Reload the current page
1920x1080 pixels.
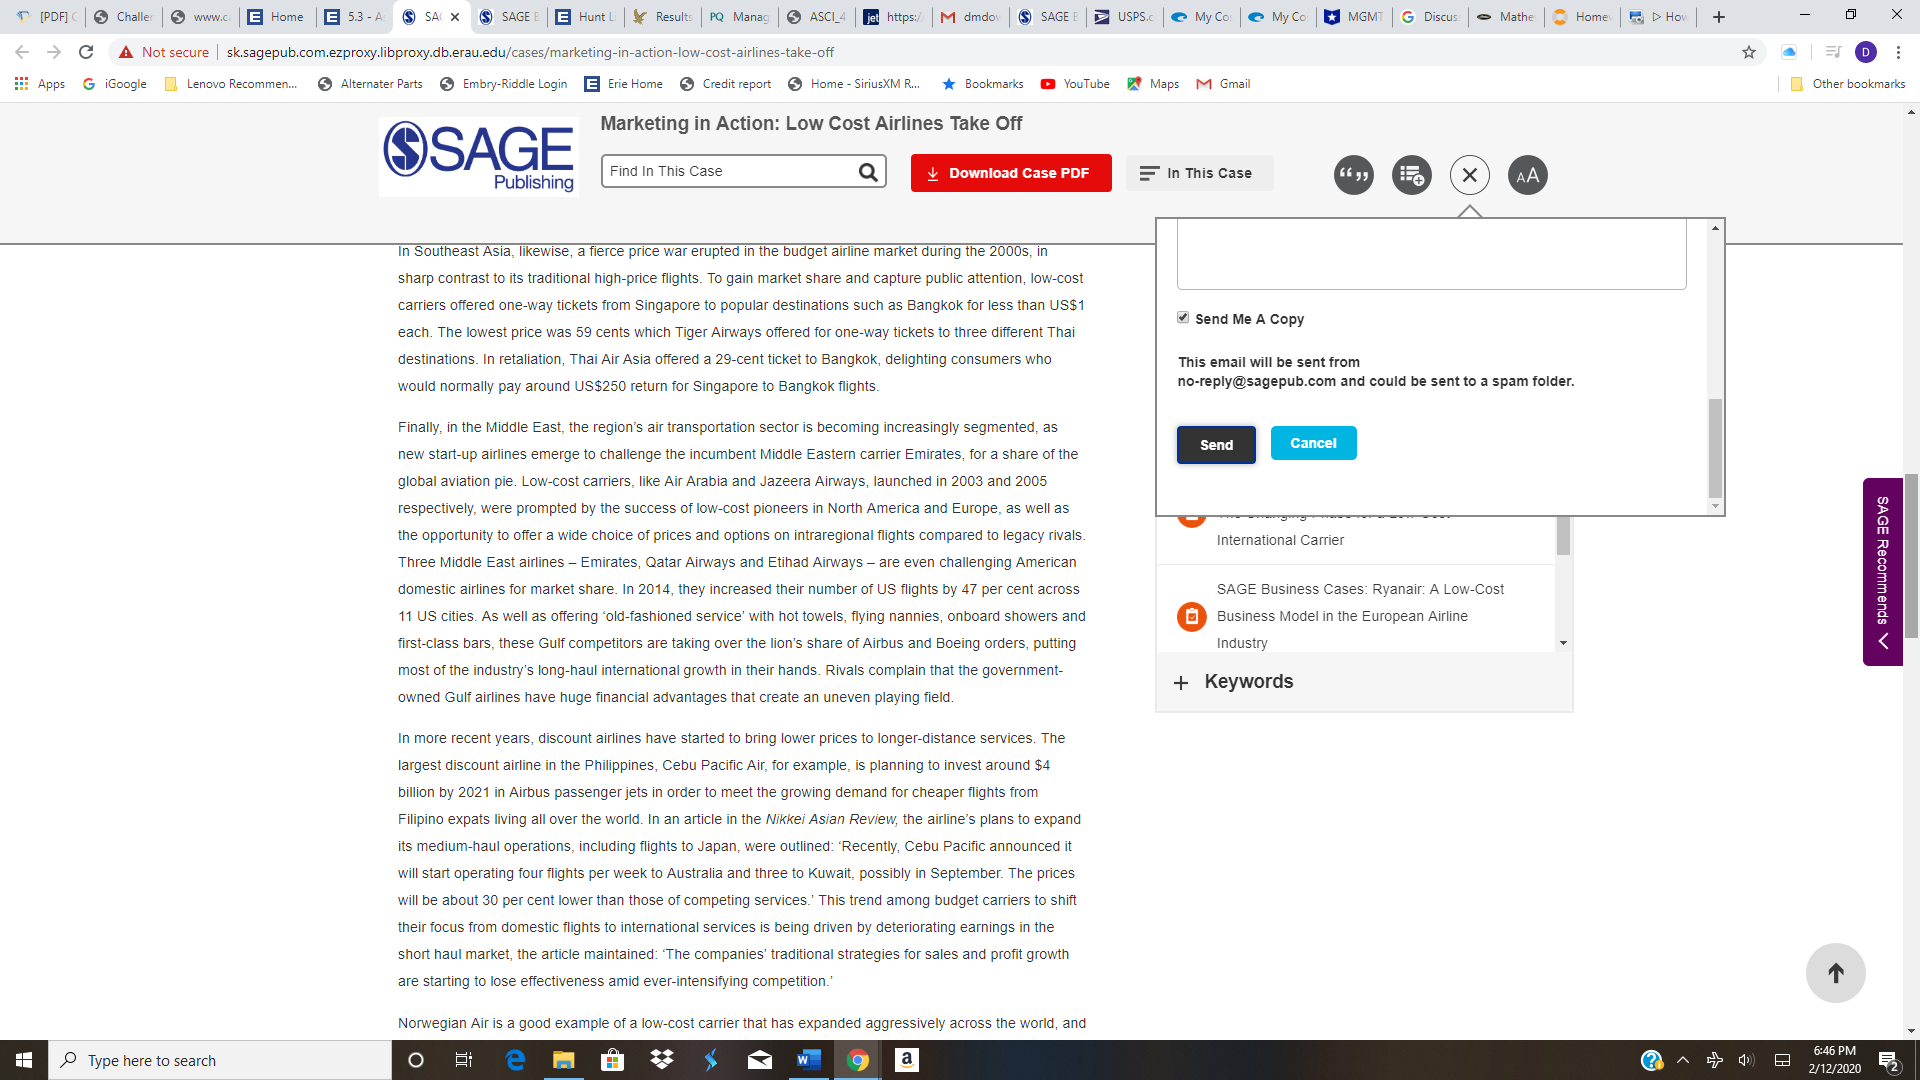point(86,52)
